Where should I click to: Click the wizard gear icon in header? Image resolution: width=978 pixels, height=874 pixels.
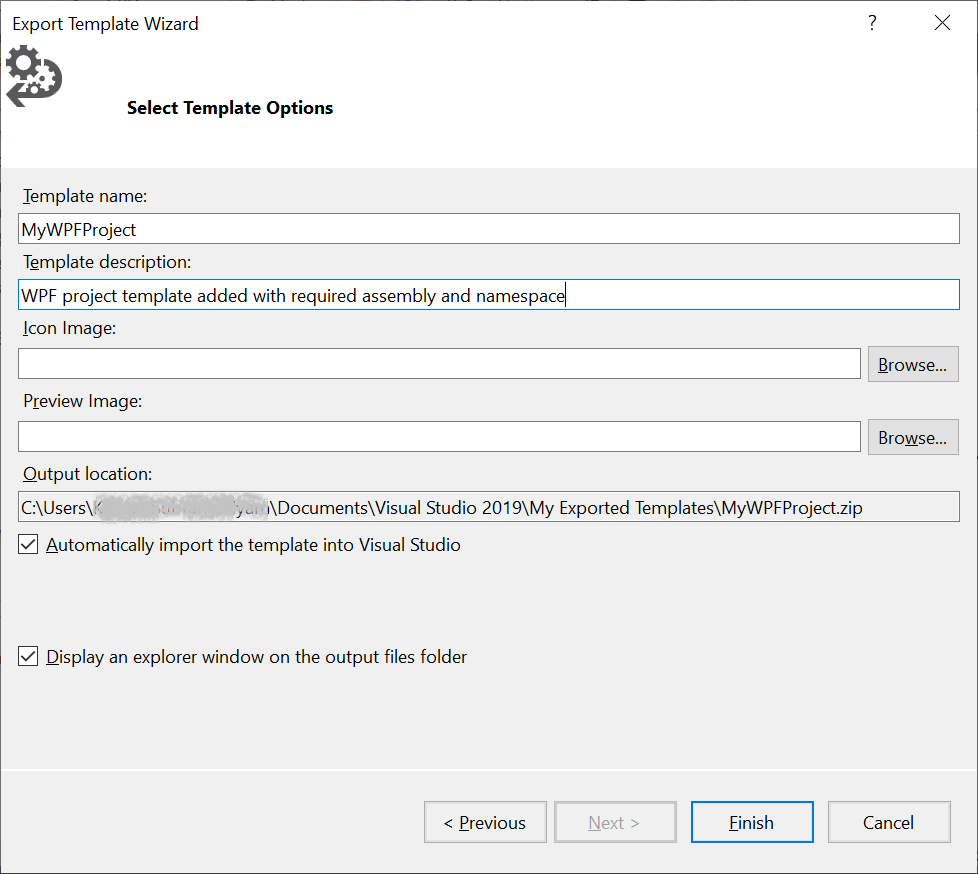(33, 76)
